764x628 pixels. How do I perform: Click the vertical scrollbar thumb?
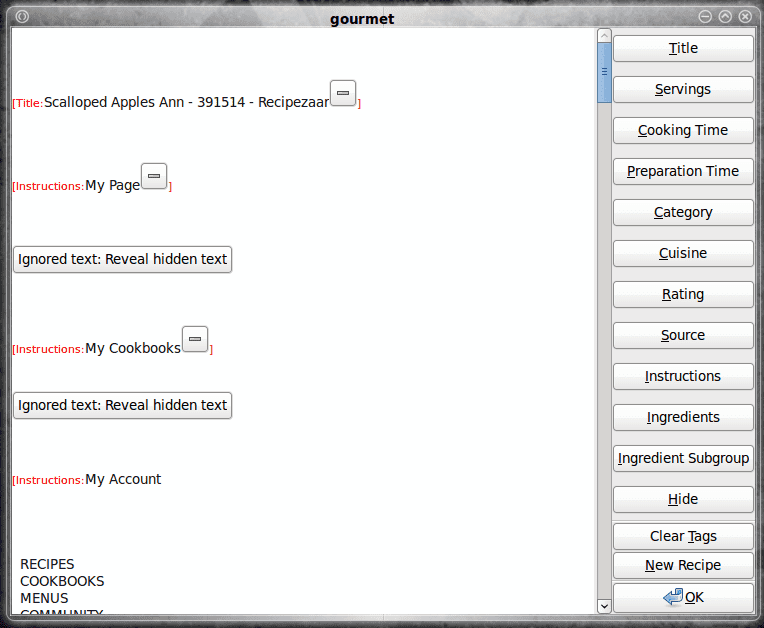tap(604, 73)
